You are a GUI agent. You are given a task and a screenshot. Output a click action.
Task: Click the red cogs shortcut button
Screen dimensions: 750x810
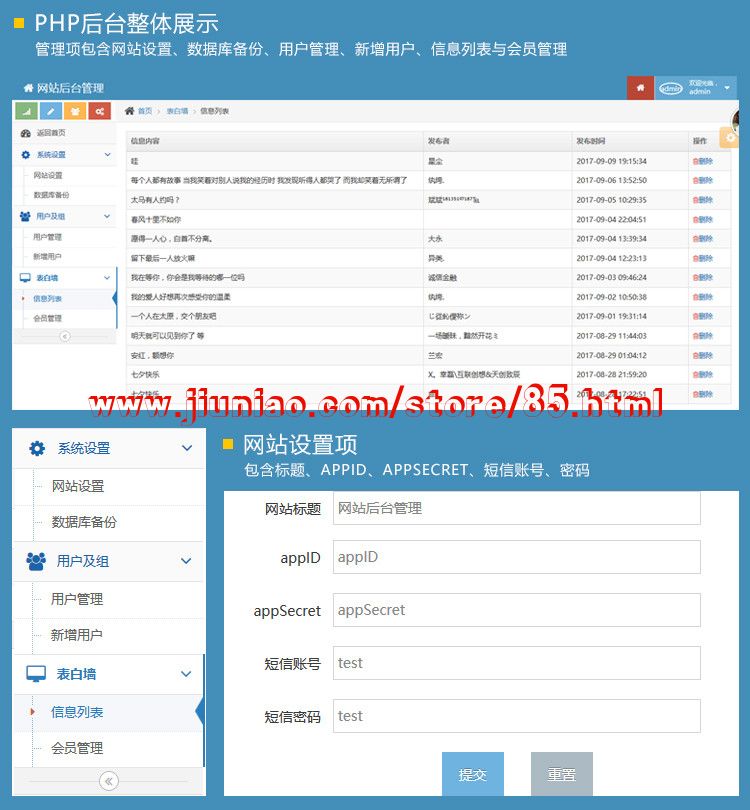[99, 111]
